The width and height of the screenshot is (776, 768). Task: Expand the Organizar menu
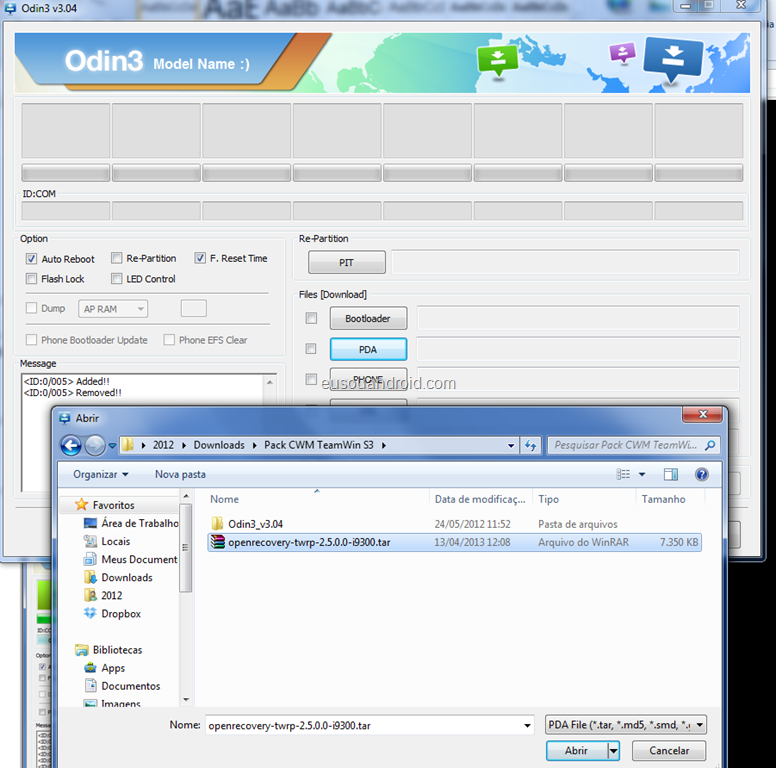[100, 474]
